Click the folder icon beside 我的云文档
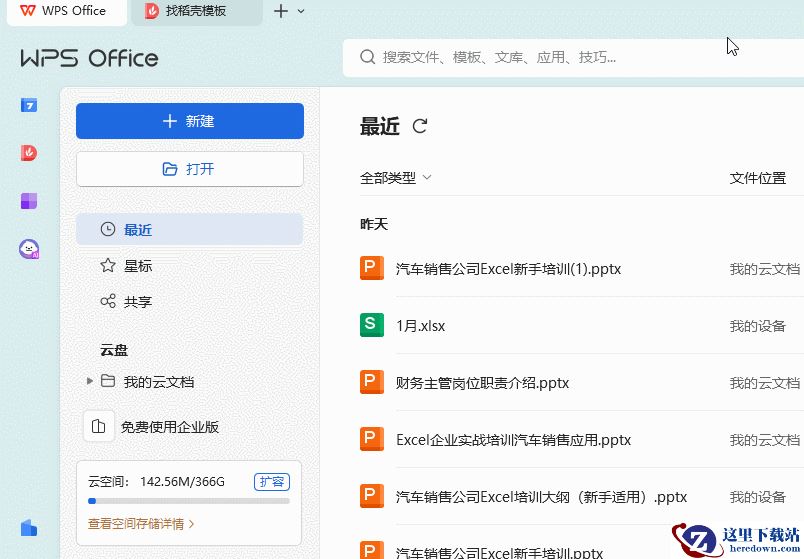 108,381
